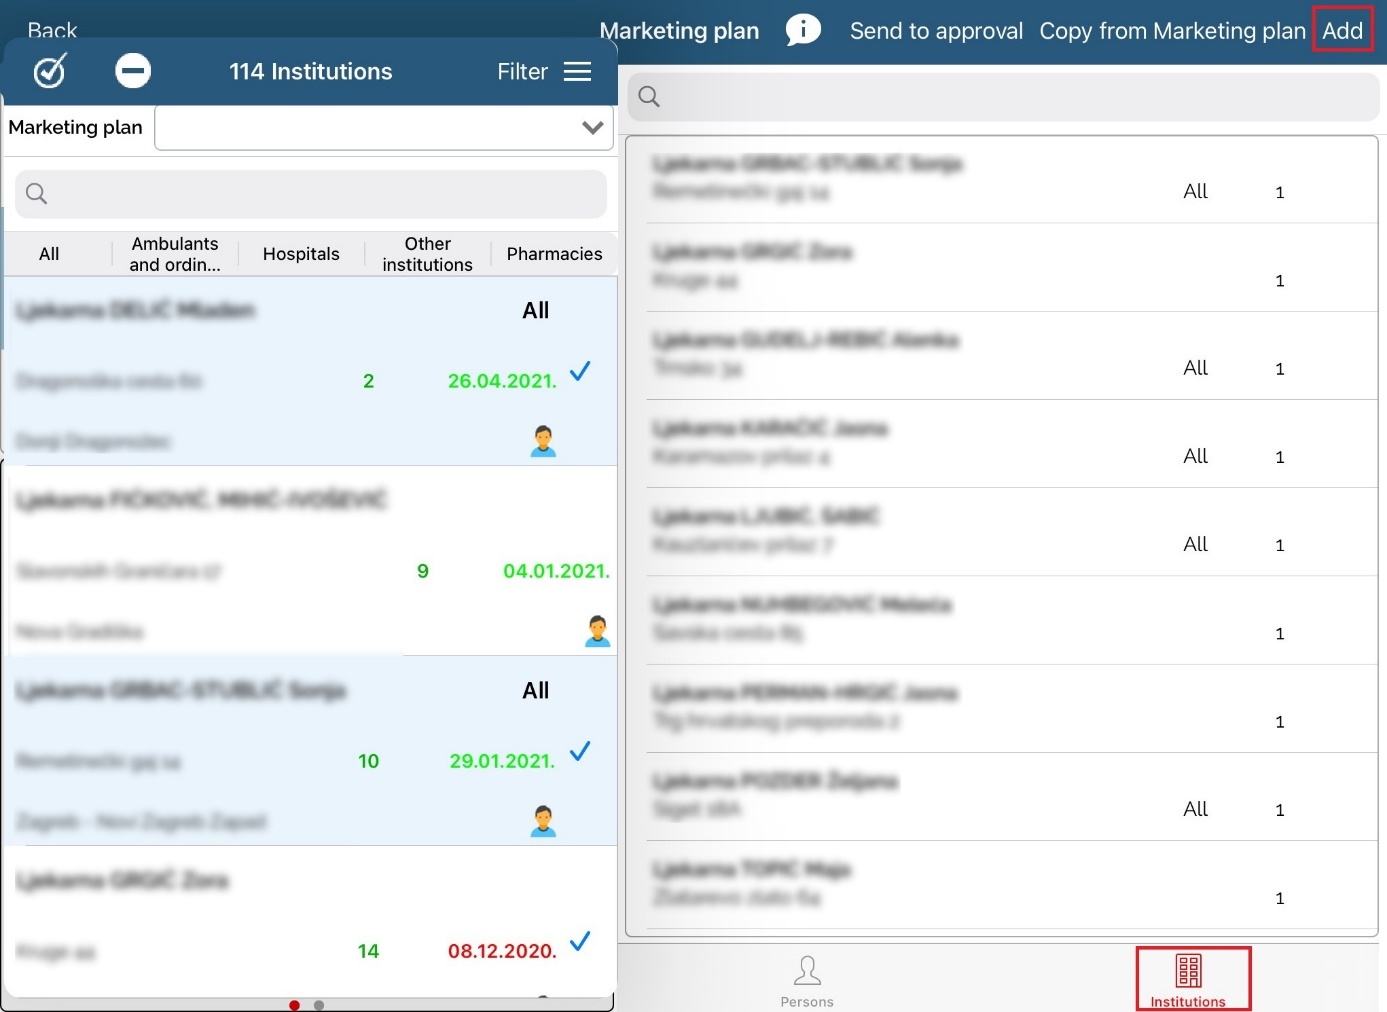Viewport: 1387px width, 1012px height.
Task: Open the info speech bubble icon
Action: click(803, 30)
